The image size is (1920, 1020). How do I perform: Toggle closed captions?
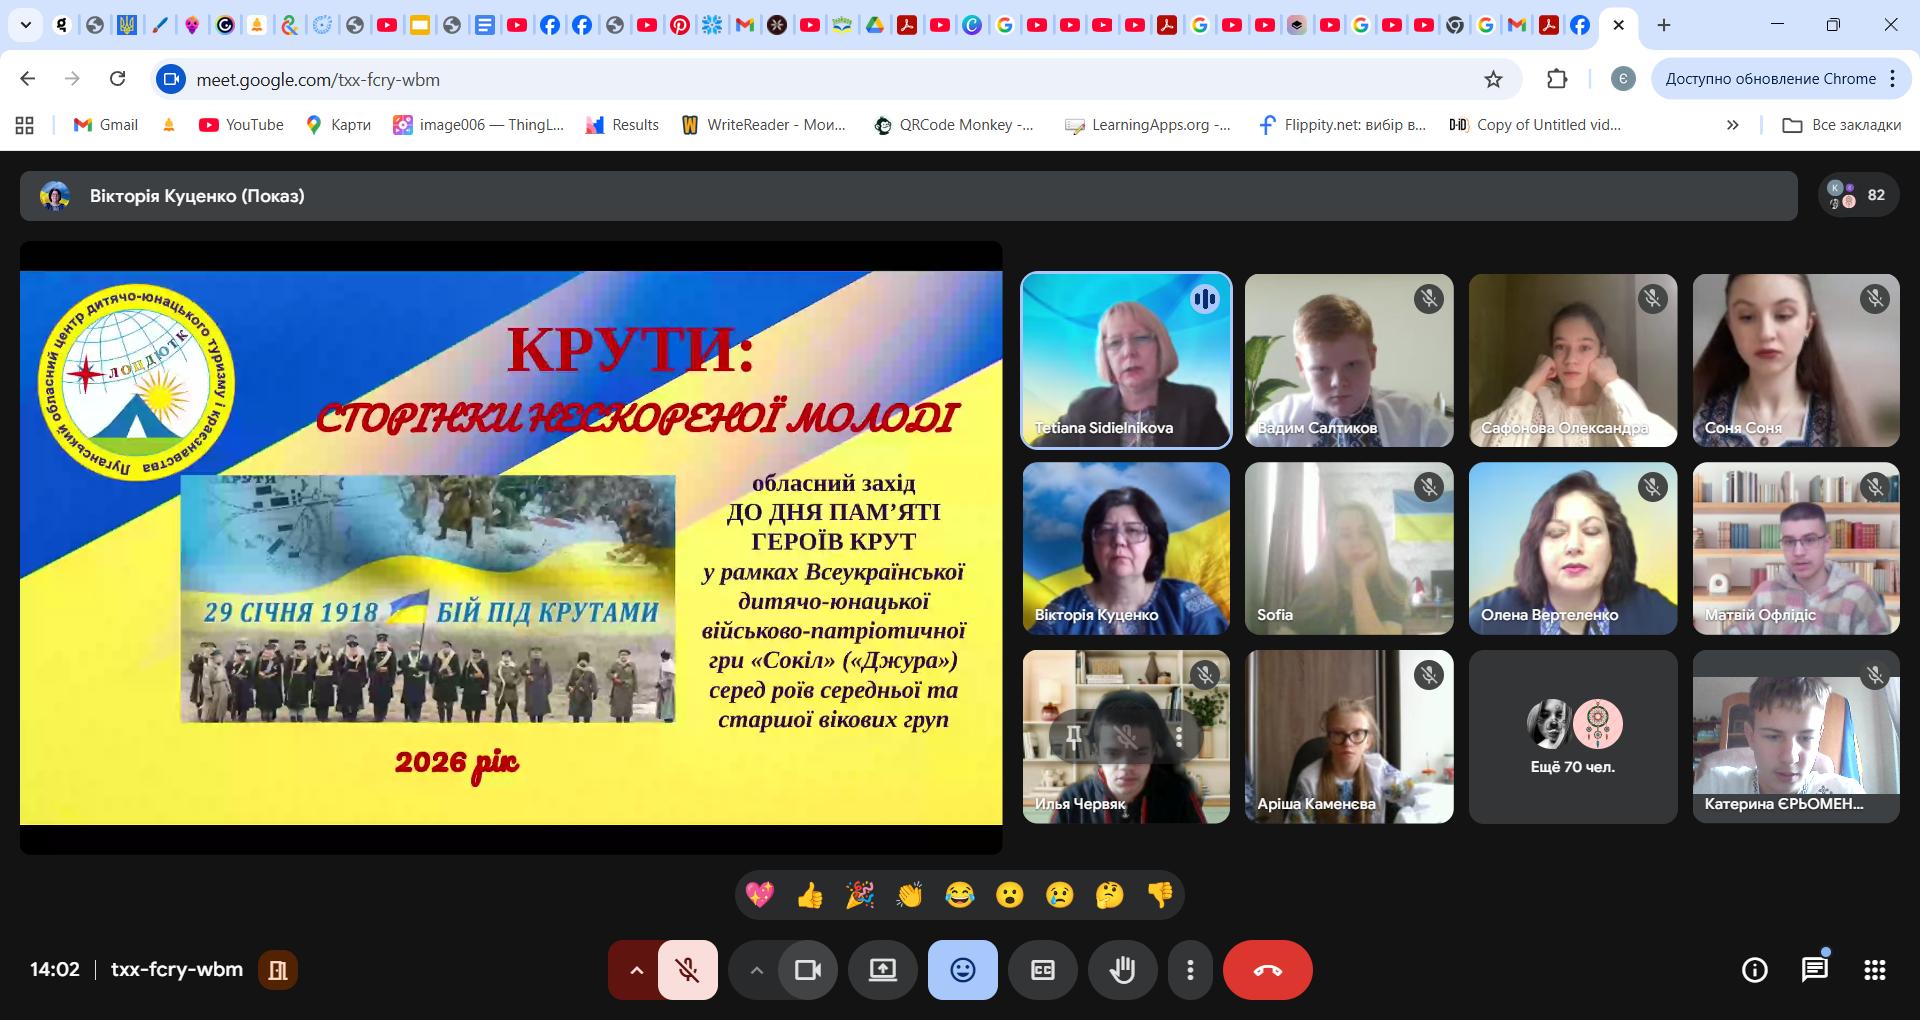tap(1042, 970)
